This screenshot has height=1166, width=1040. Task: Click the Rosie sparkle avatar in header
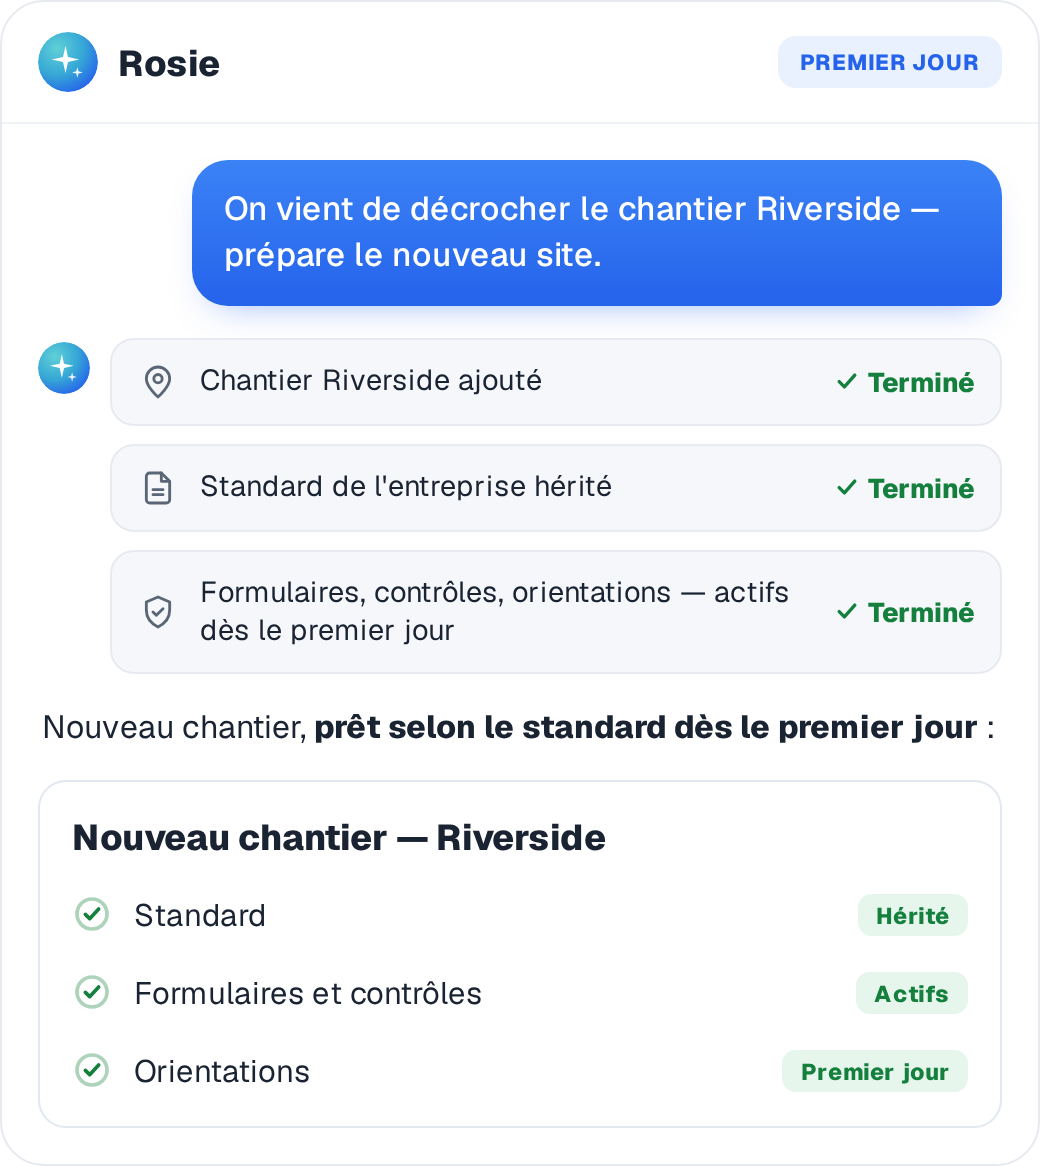point(68,62)
